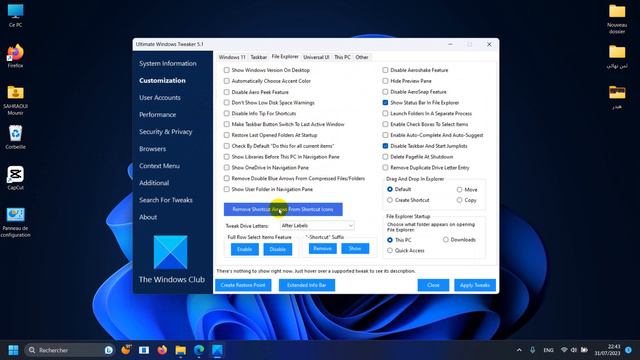Show hidden system tray icons

point(519,350)
